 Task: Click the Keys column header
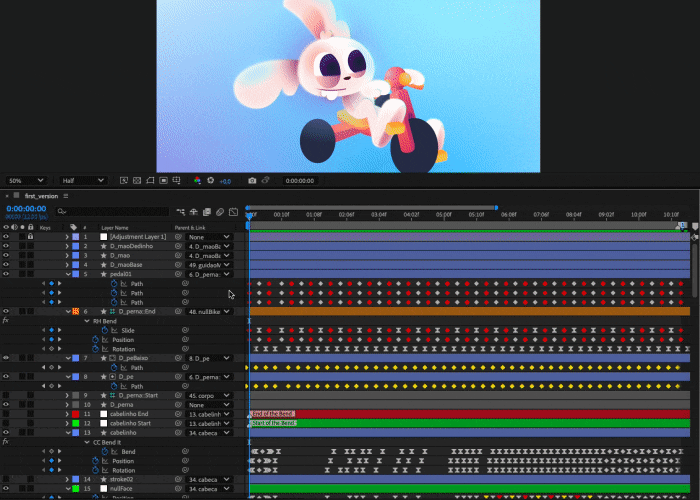point(45,228)
